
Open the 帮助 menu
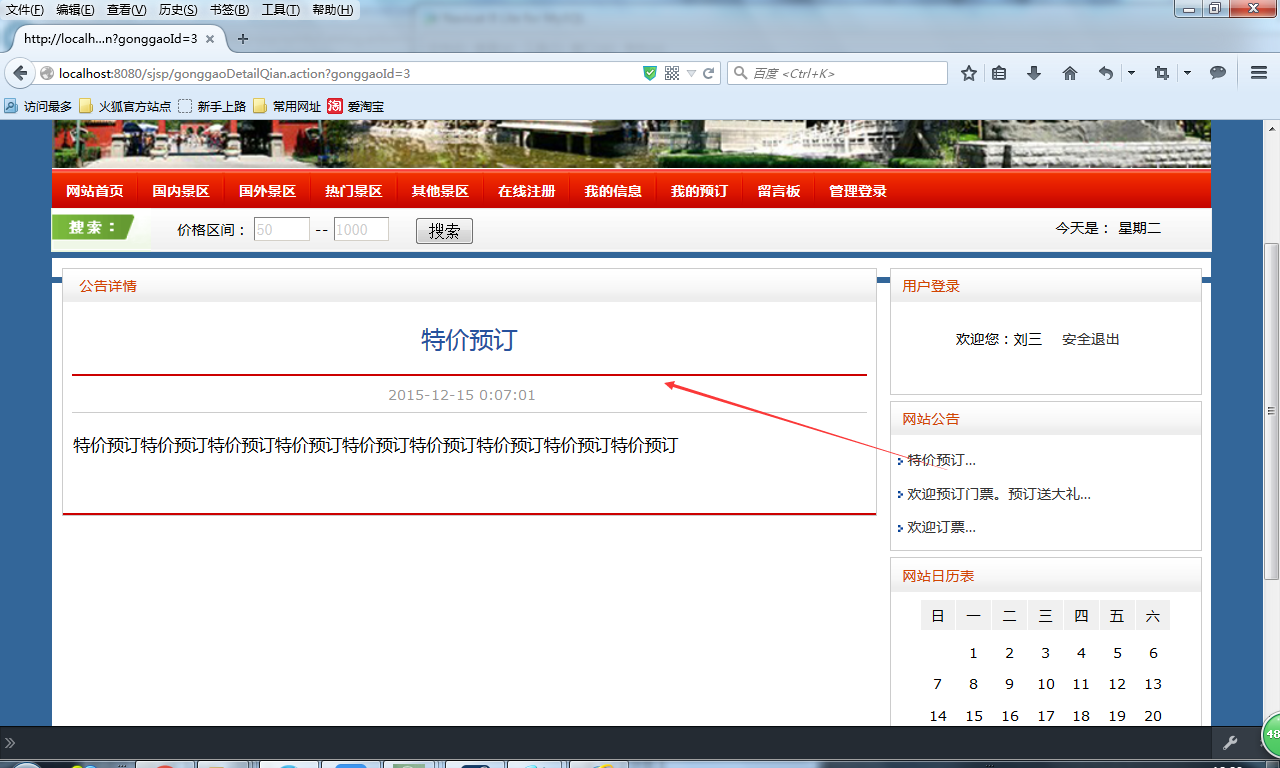[x=332, y=10]
